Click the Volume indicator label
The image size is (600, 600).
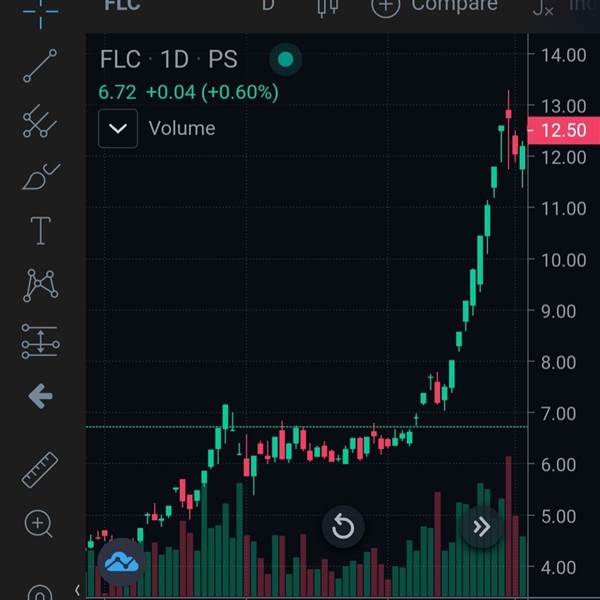(x=182, y=128)
